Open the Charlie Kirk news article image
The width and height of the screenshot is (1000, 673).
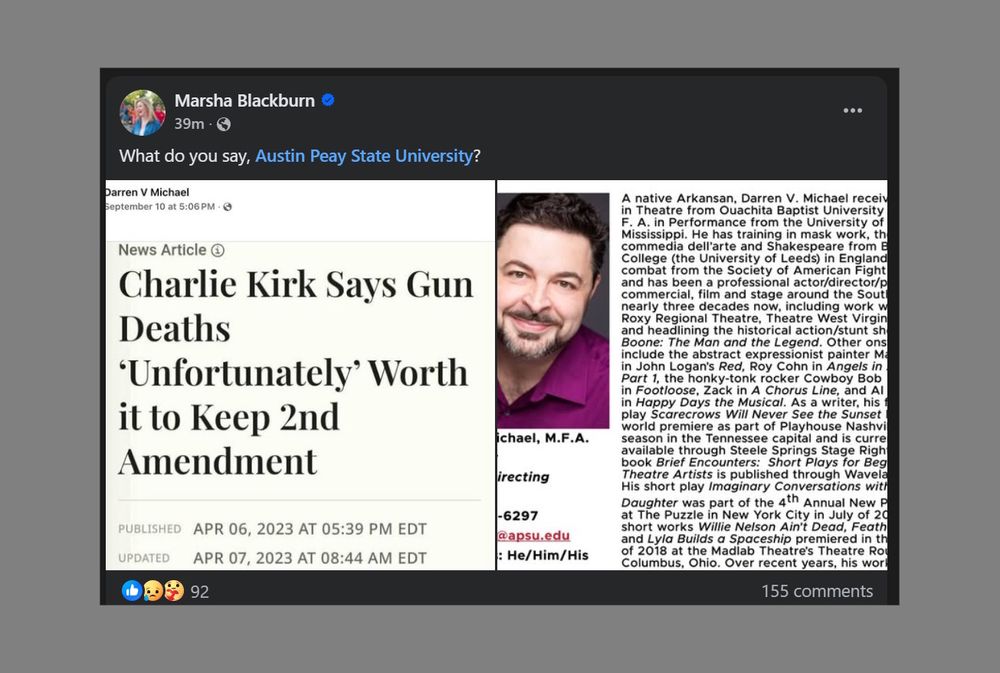[300, 375]
